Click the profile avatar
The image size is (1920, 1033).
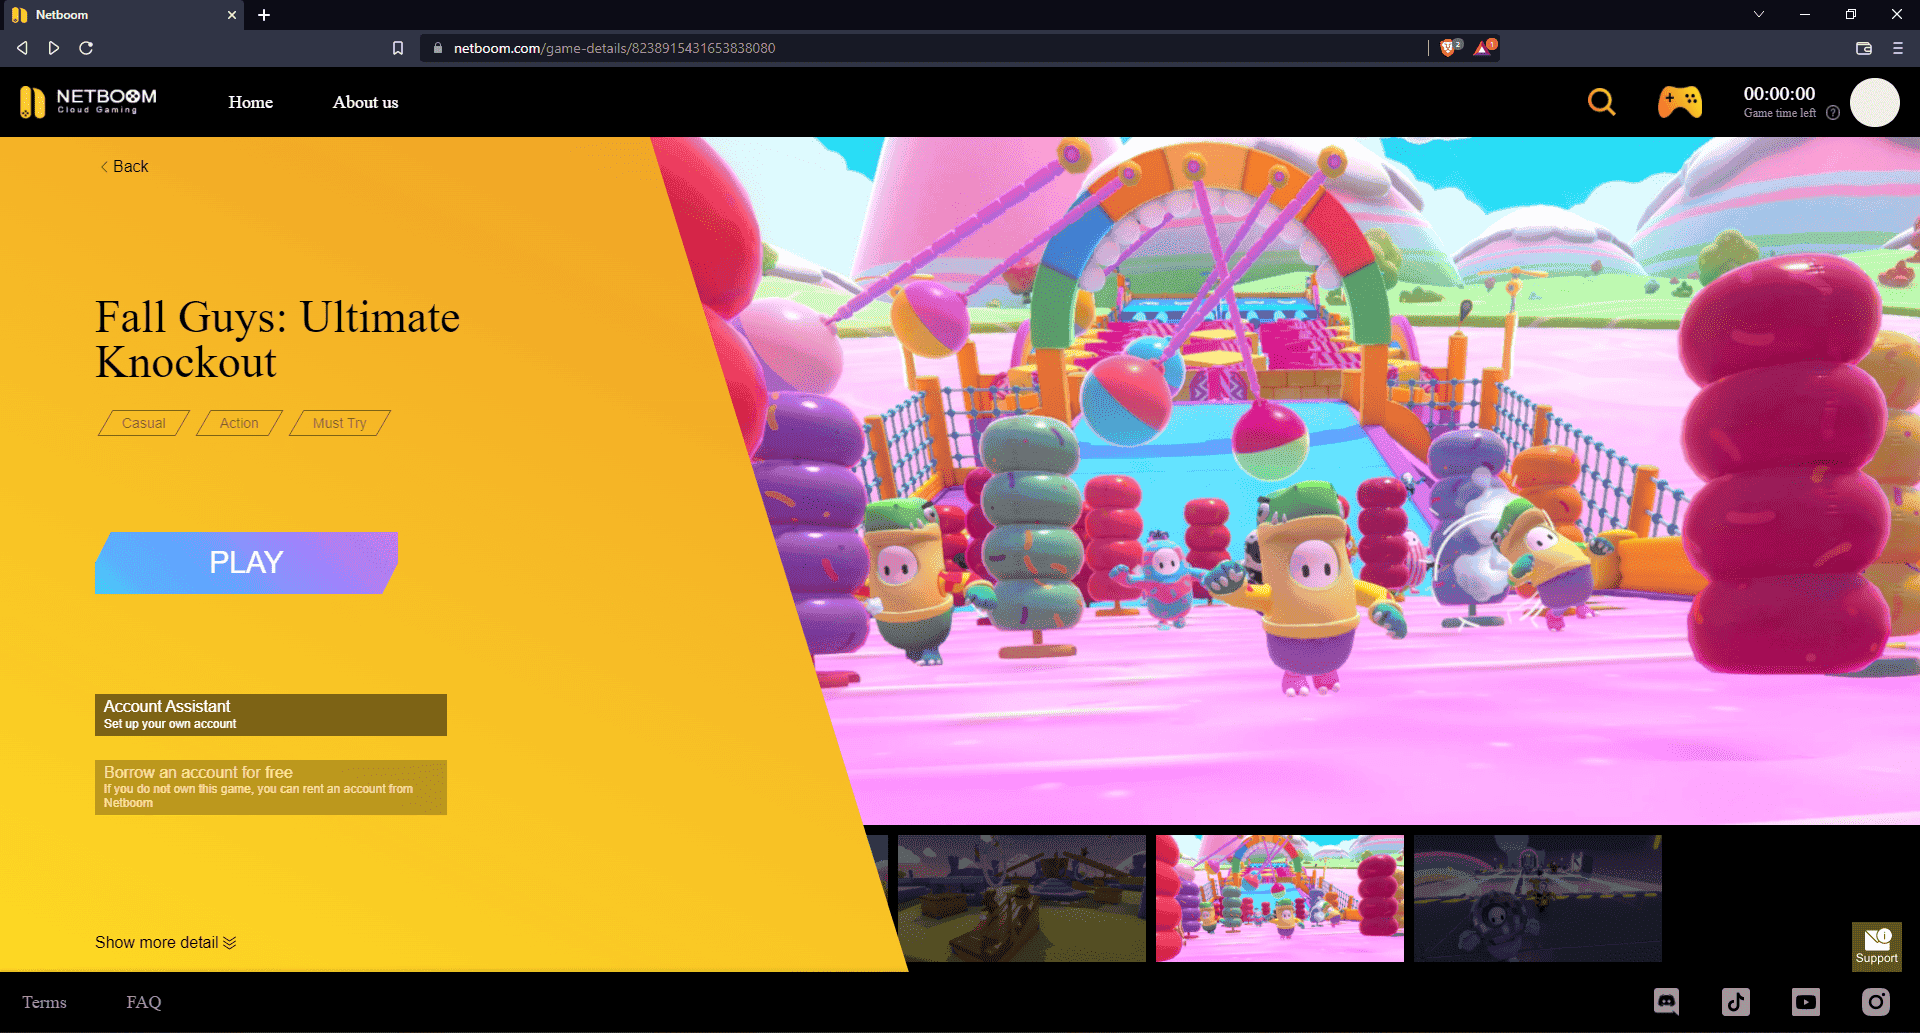point(1875,101)
